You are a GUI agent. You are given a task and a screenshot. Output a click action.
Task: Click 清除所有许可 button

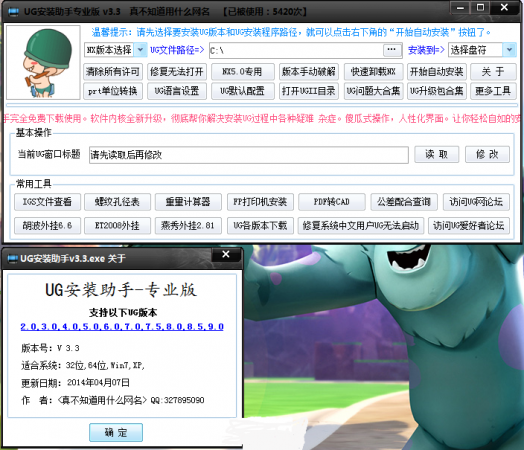(x=113, y=71)
